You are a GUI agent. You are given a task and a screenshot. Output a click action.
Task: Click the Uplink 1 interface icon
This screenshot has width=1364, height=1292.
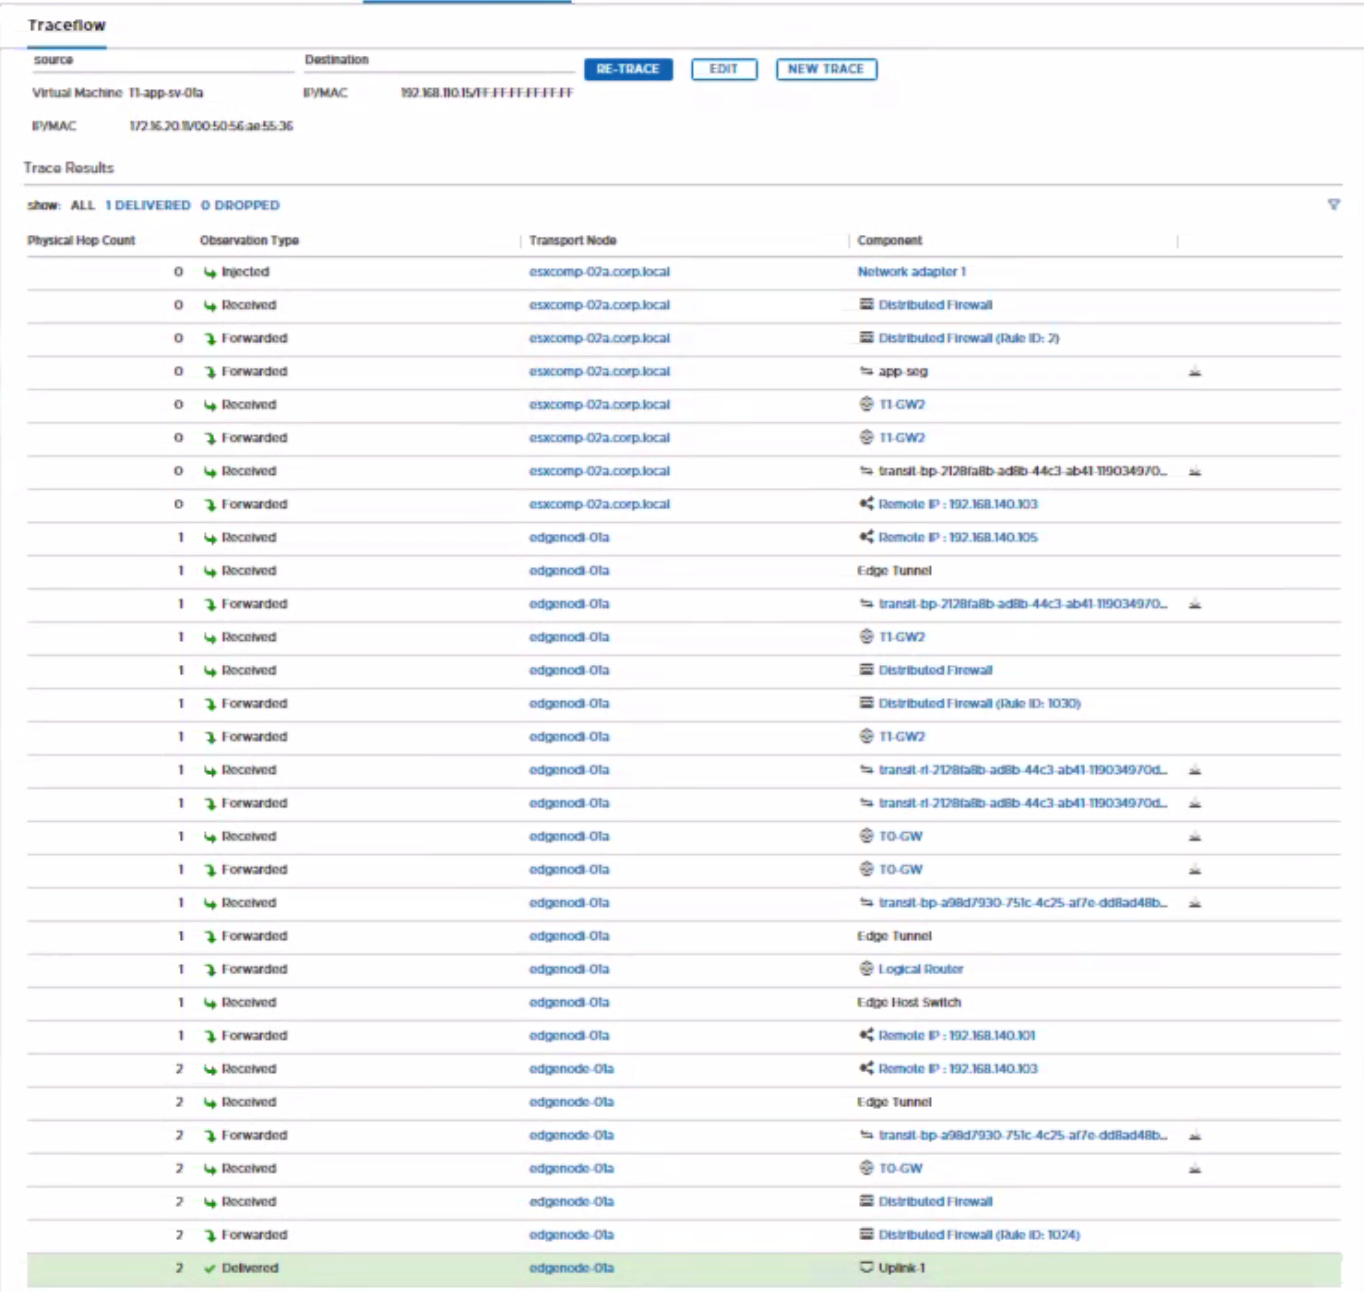coord(866,1268)
